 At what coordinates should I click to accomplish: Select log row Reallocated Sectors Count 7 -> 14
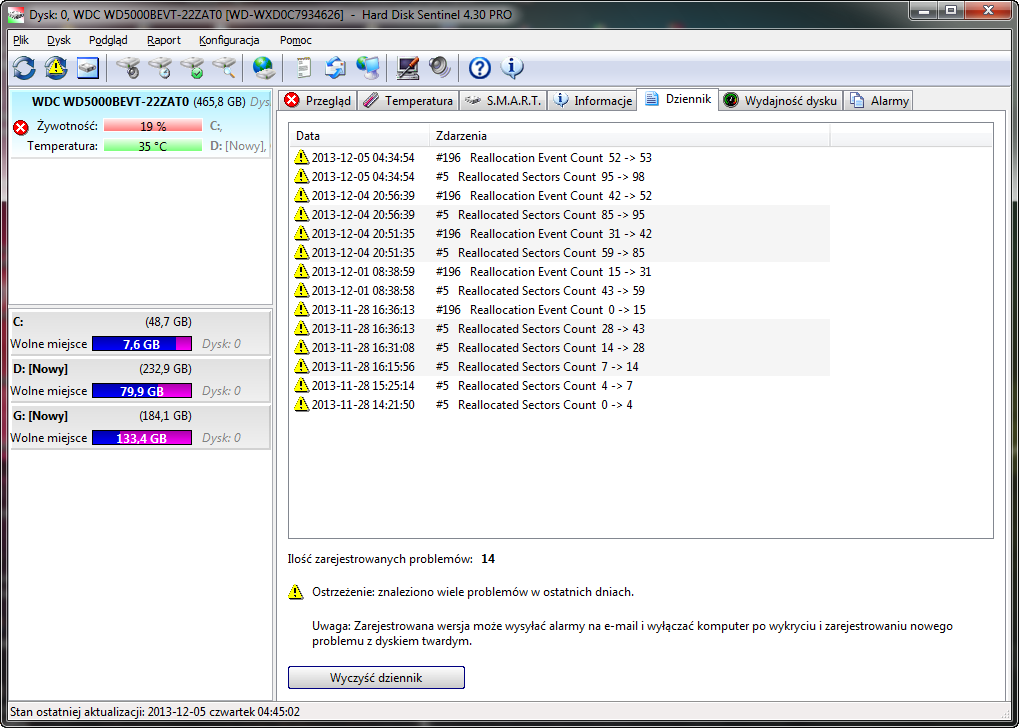coord(560,367)
